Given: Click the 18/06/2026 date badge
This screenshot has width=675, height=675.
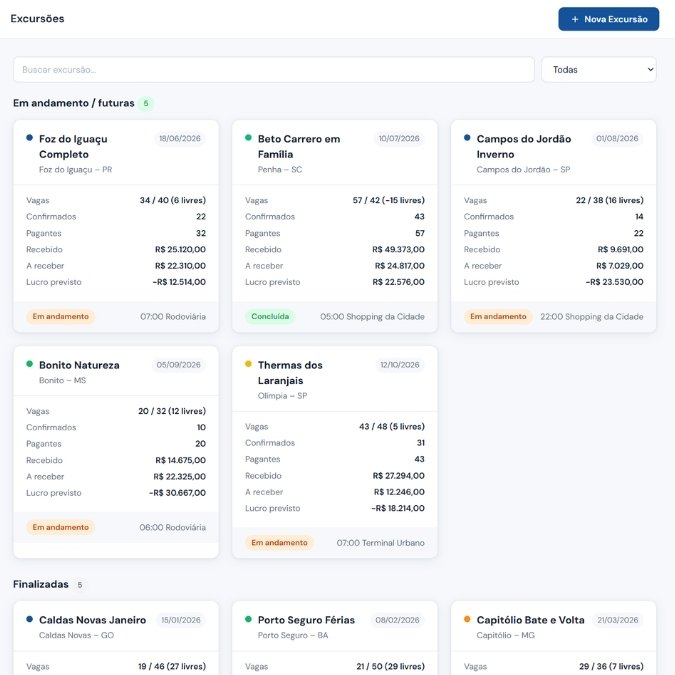Looking at the screenshot, I should [180, 139].
